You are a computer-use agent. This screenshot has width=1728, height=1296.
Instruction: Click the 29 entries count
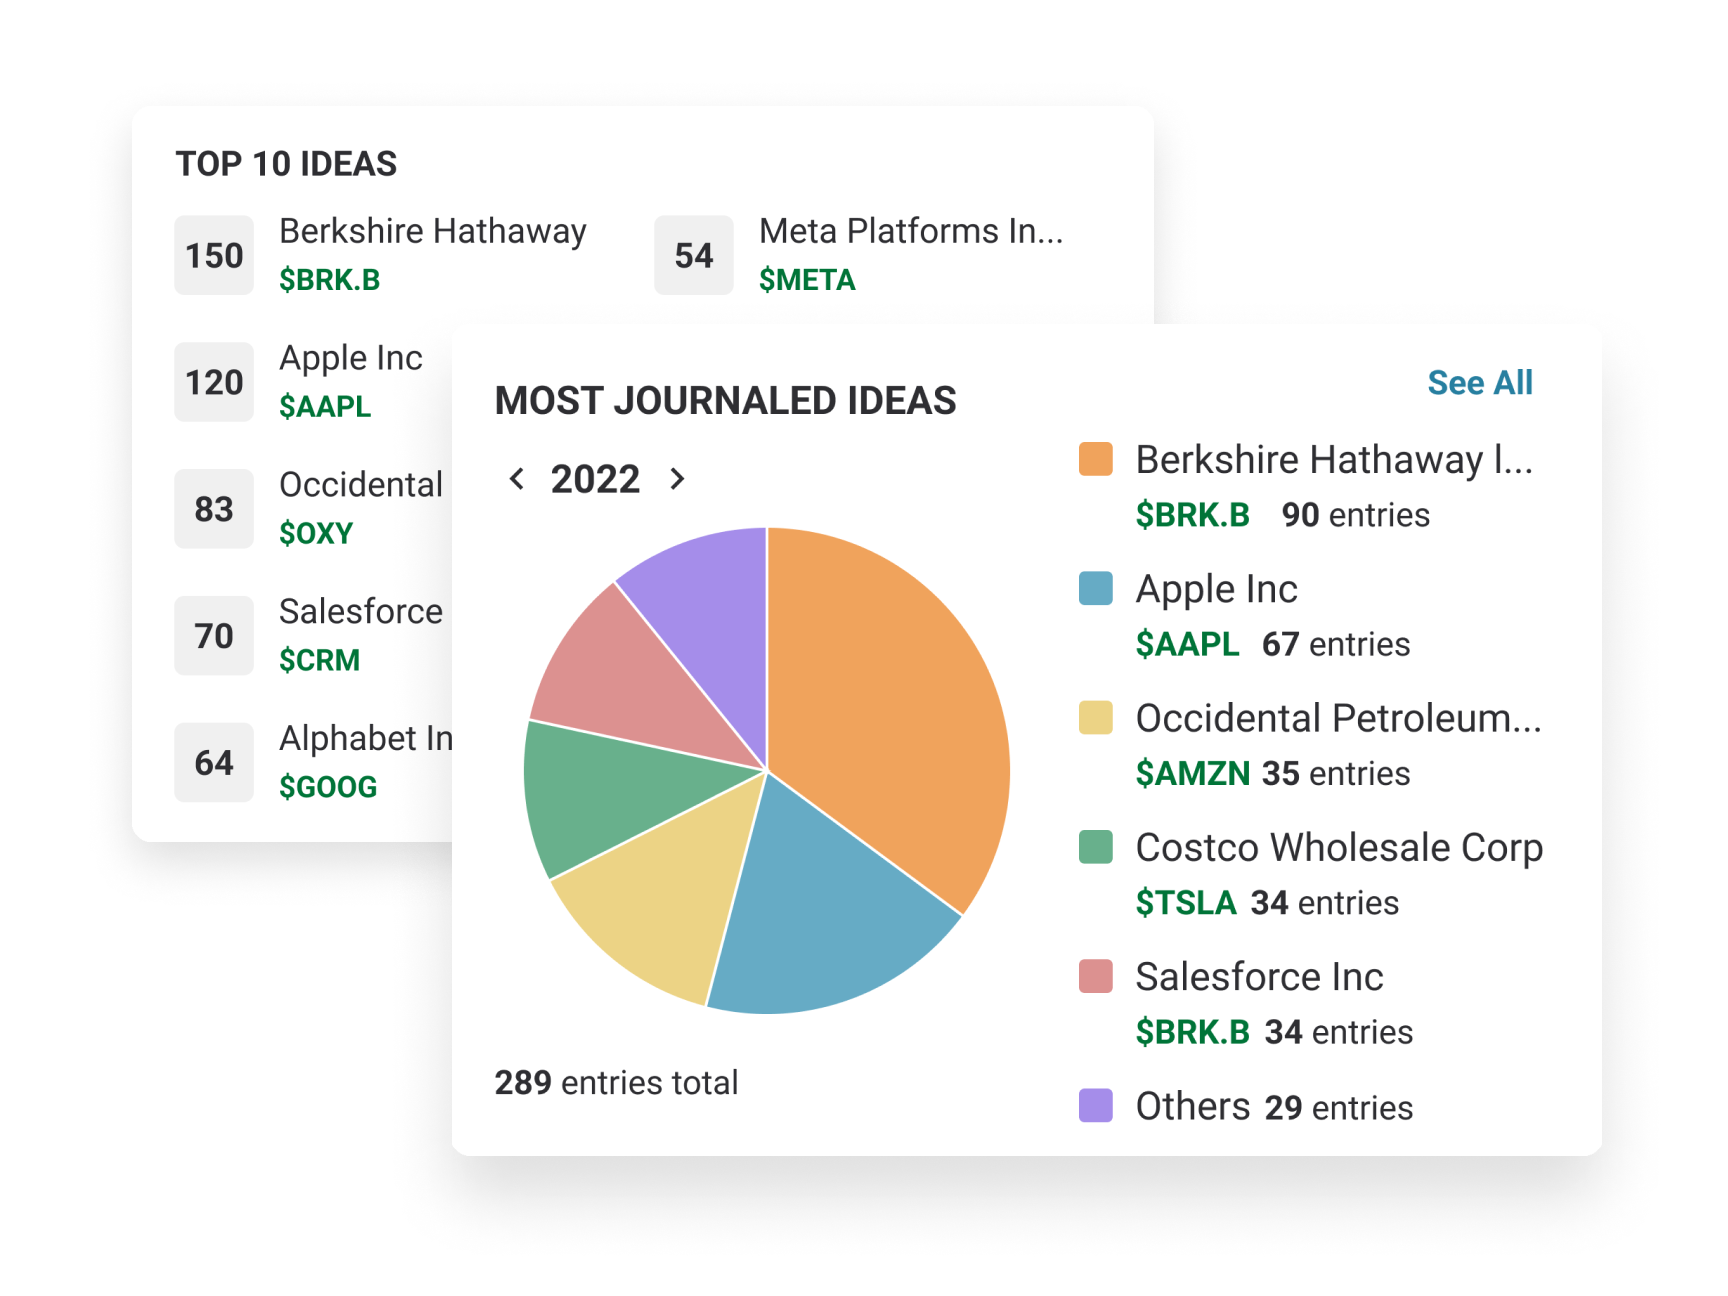click(x=1339, y=1108)
